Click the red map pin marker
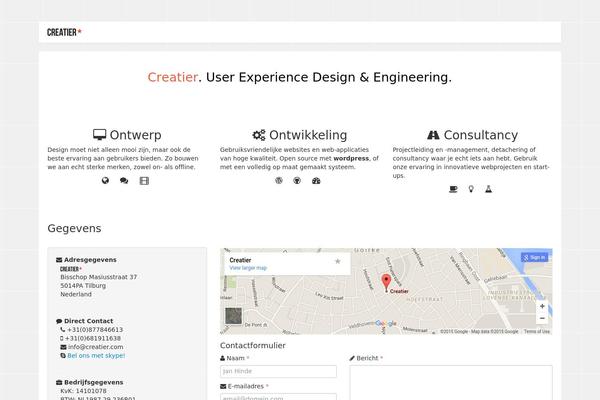 (386, 282)
